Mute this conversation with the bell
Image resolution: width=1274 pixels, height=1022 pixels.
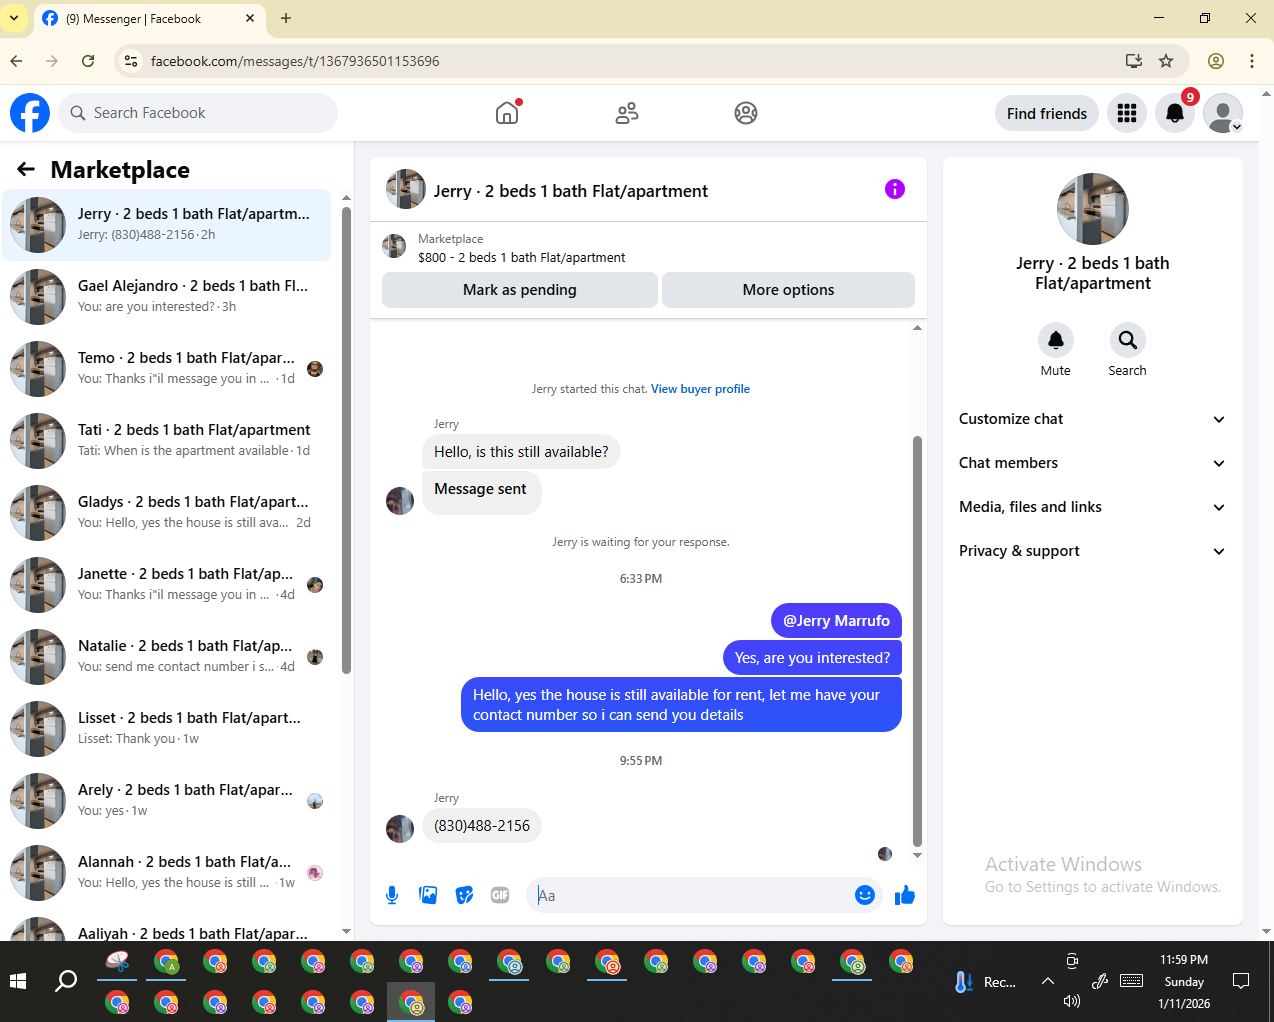1056,340
